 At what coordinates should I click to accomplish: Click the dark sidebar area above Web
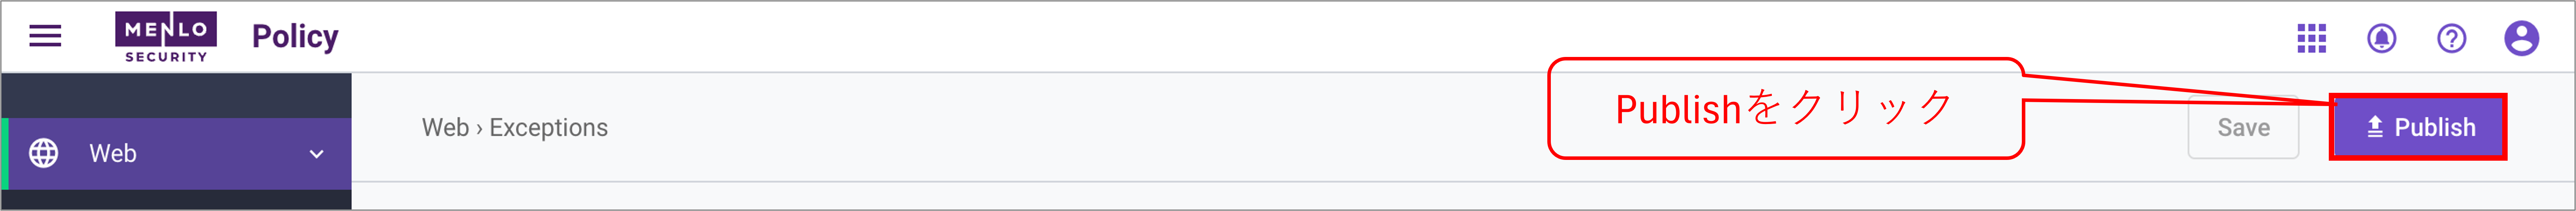click(x=176, y=95)
